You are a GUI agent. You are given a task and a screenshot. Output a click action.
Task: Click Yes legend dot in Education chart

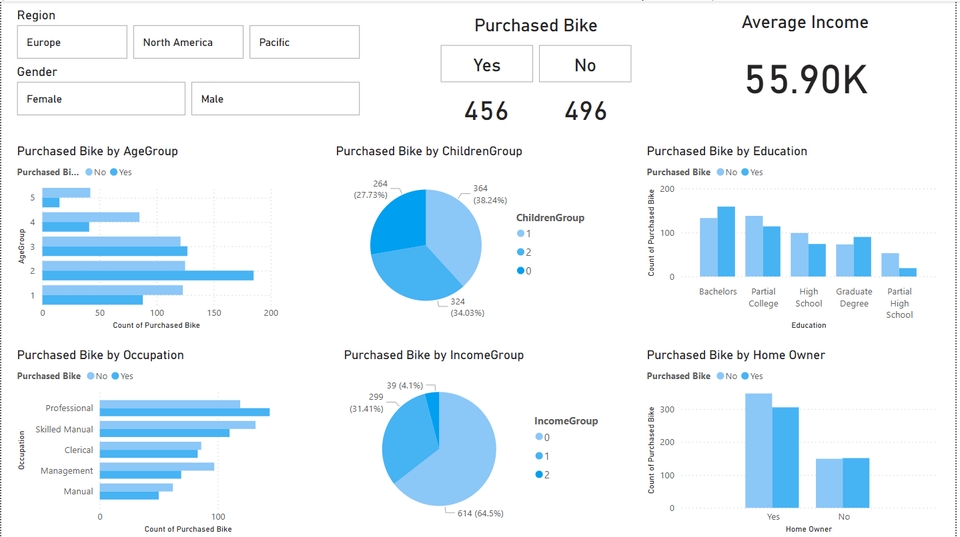click(x=744, y=173)
